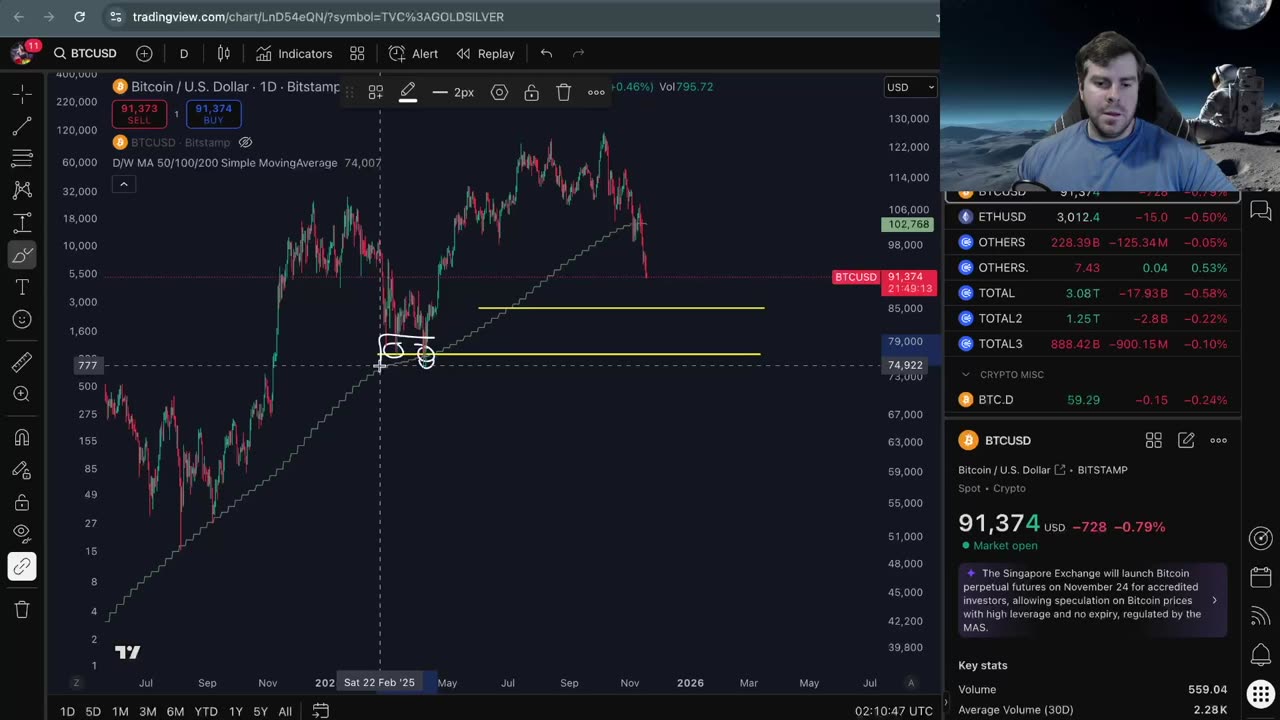Redo the chart action

pyautogui.click(x=578, y=53)
